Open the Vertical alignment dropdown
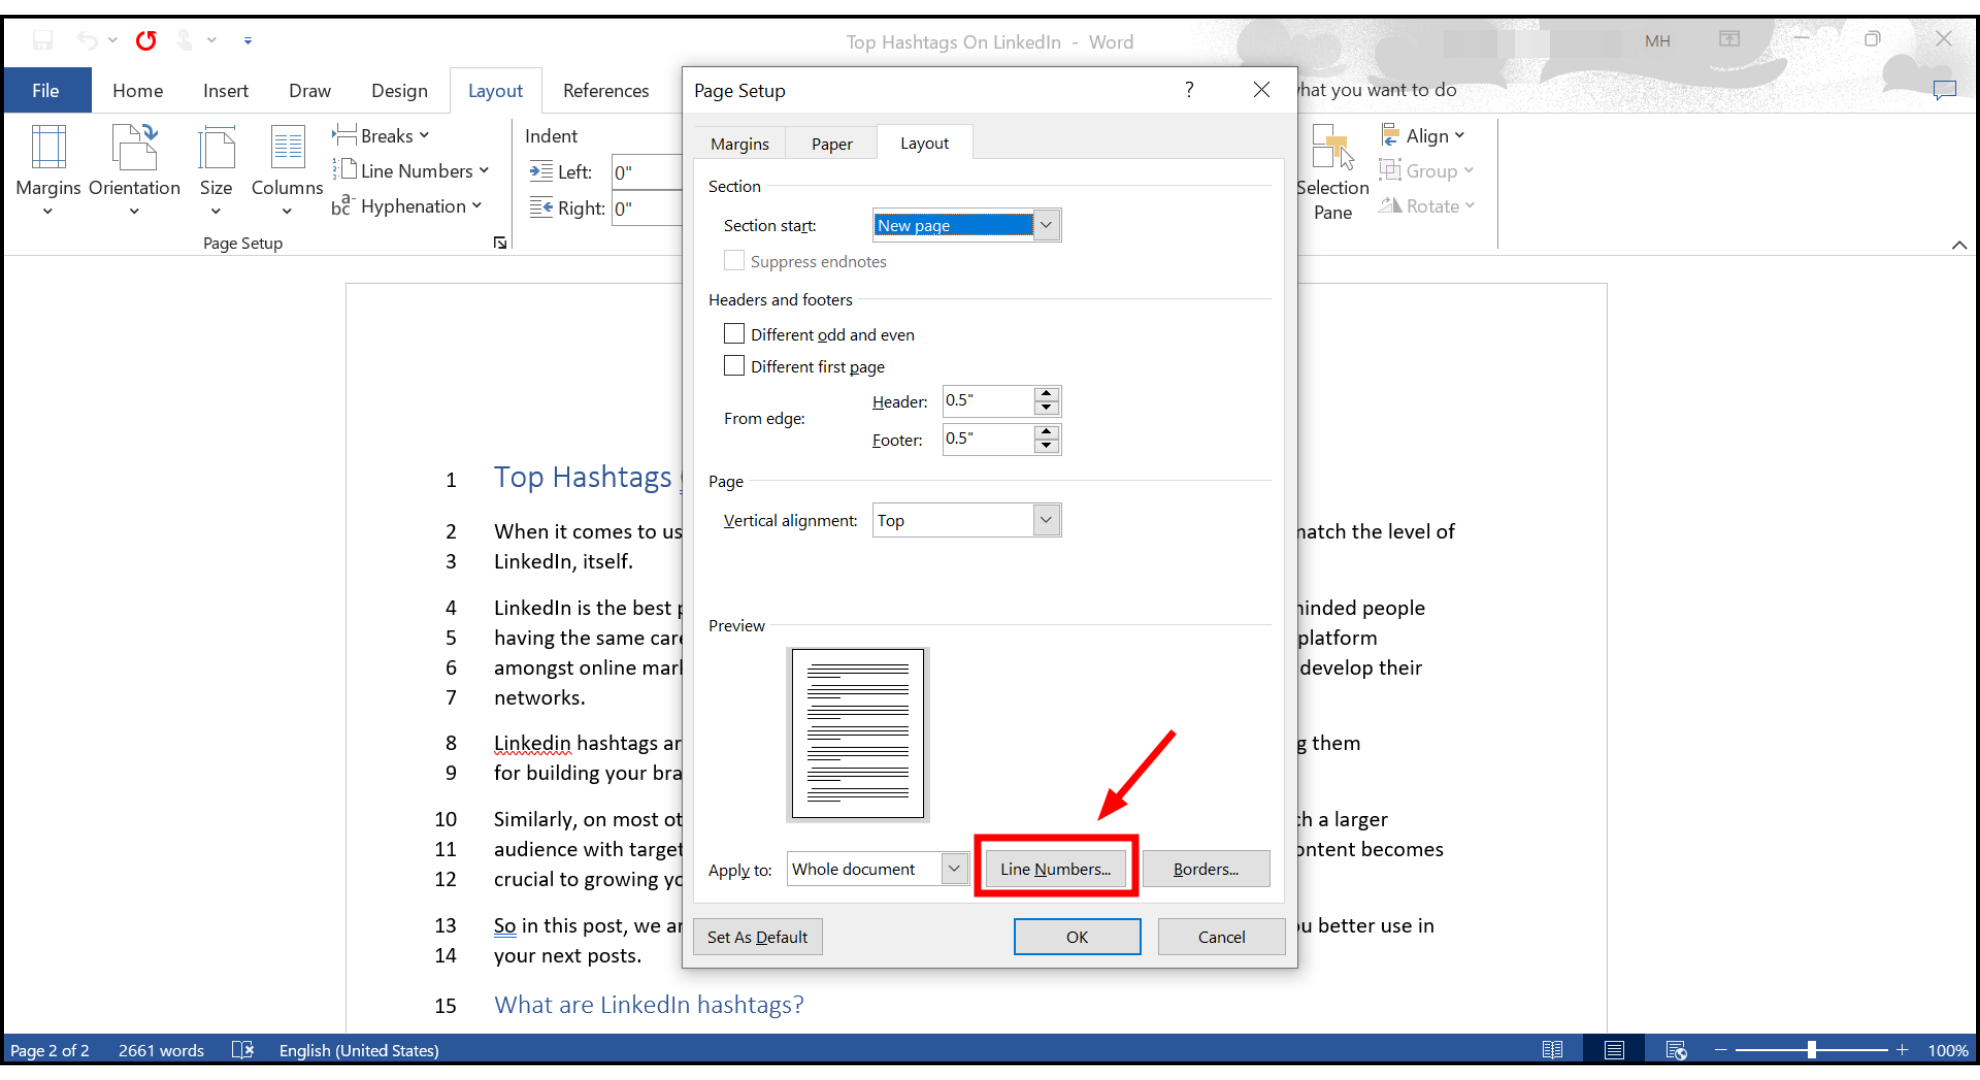1980x1080 pixels. [1046, 520]
